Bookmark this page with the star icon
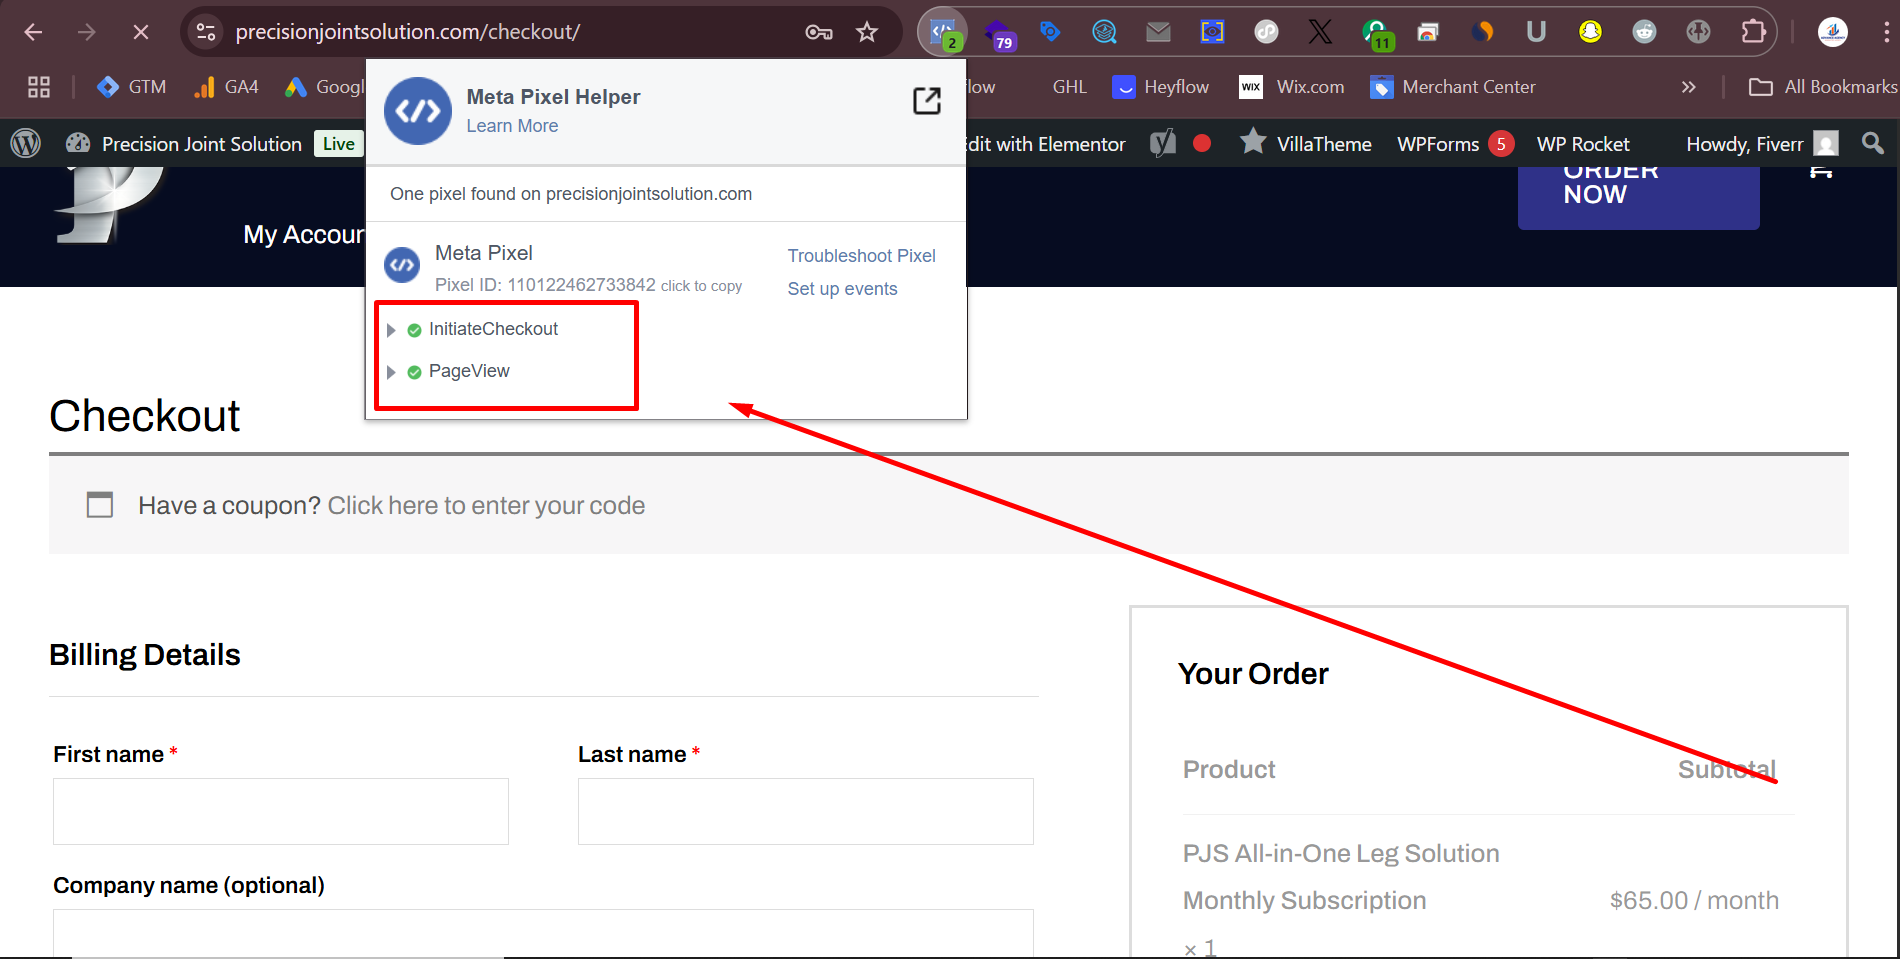Image resolution: width=1900 pixels, height=959 pixels. [867, 32]
